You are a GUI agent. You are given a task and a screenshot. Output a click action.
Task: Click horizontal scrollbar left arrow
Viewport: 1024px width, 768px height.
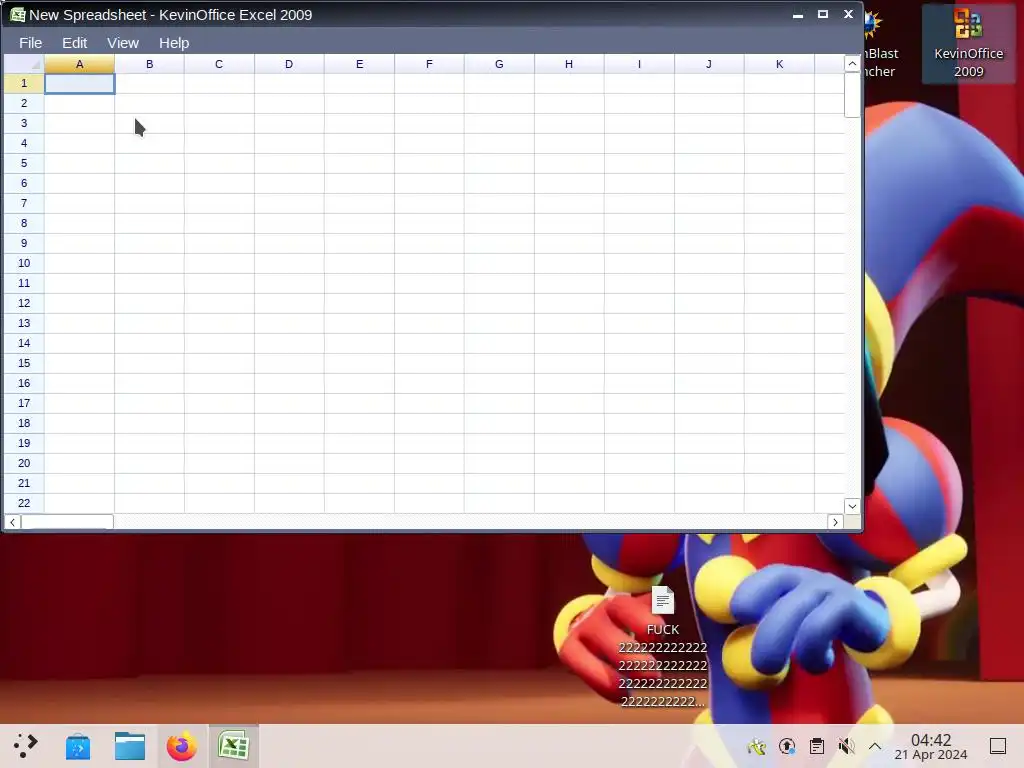point(12,522)
